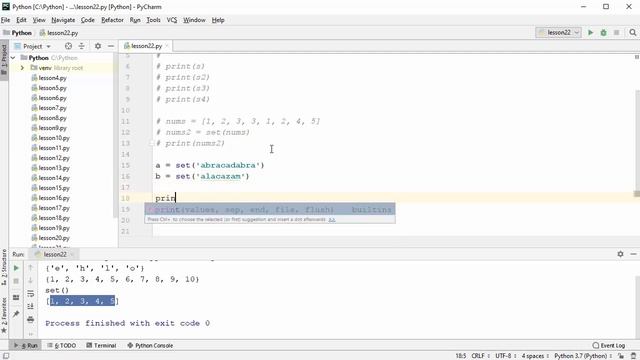The height and width of the screenshot is (360, 640).
Task: Change 4 spaces indentation setting
Action: (535, 356)
